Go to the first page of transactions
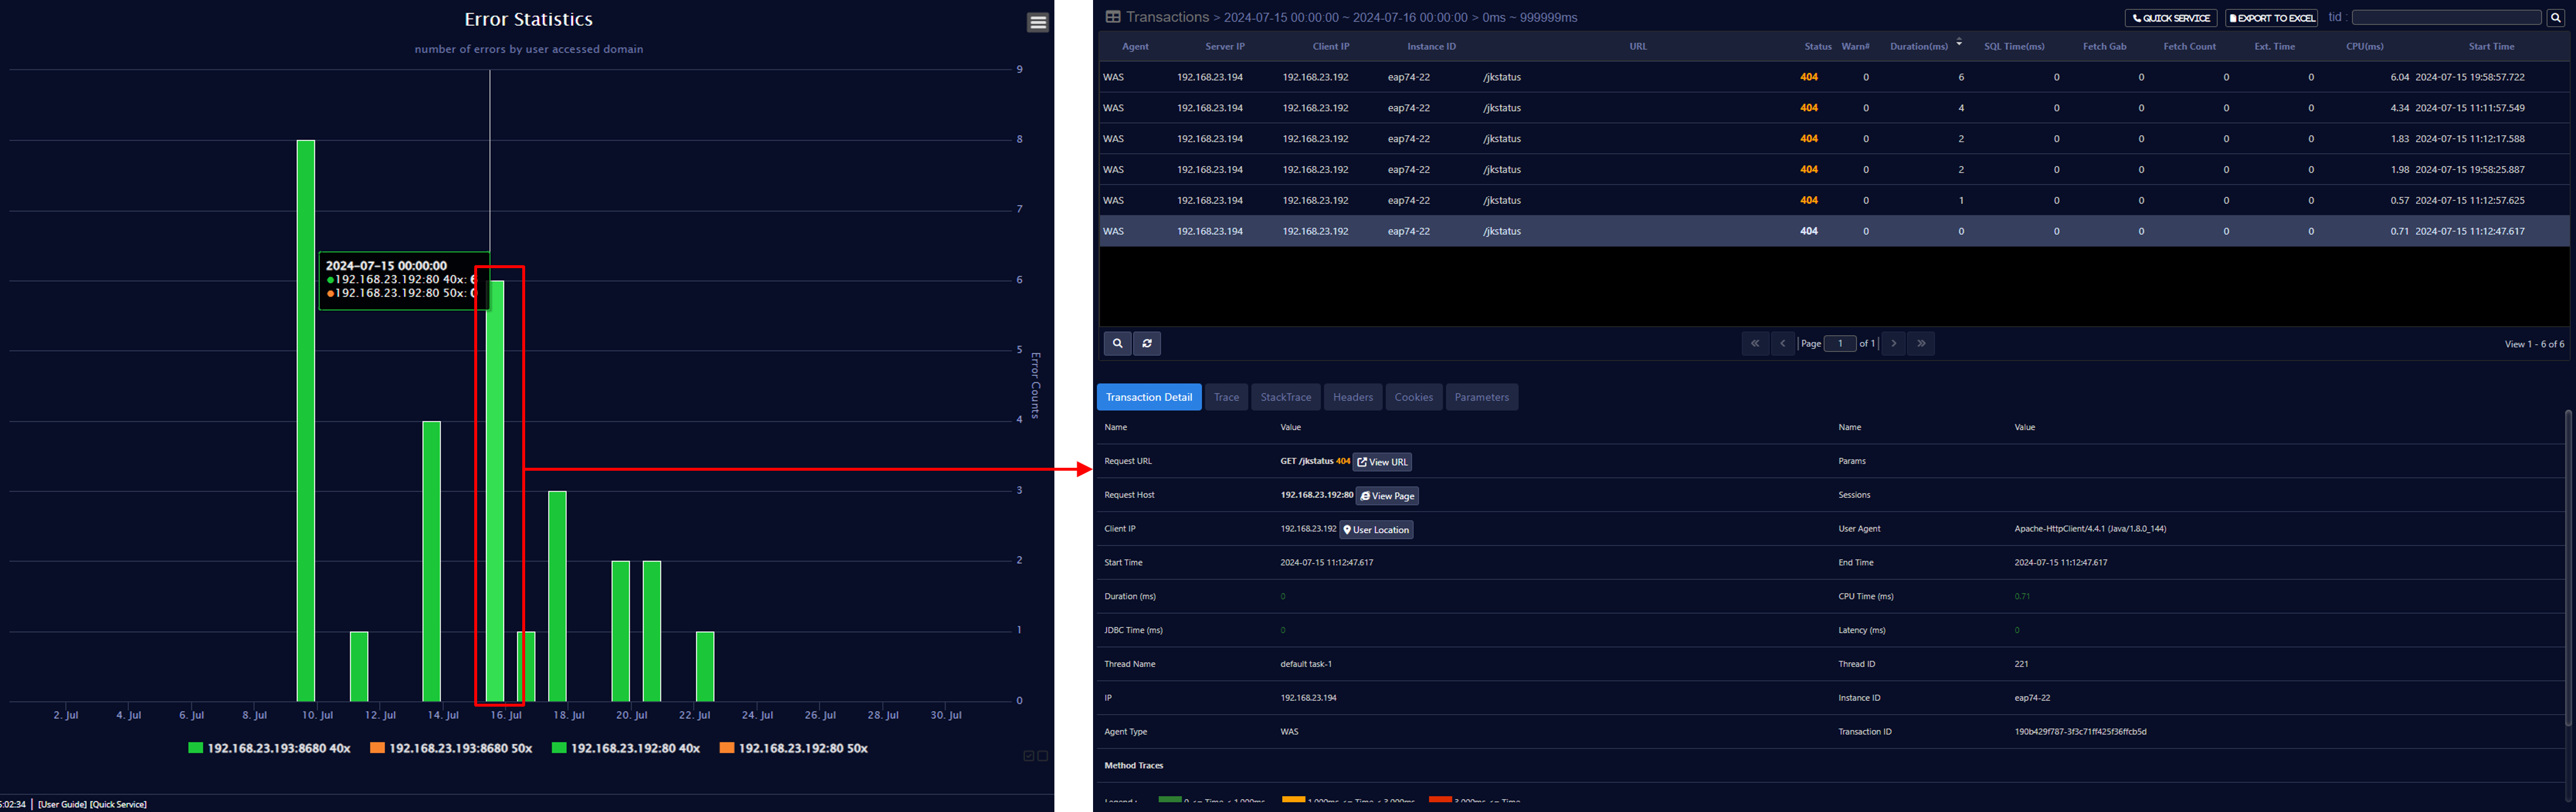Image resolution: width=2576 pixels, height=812 pixels. 1754,344
